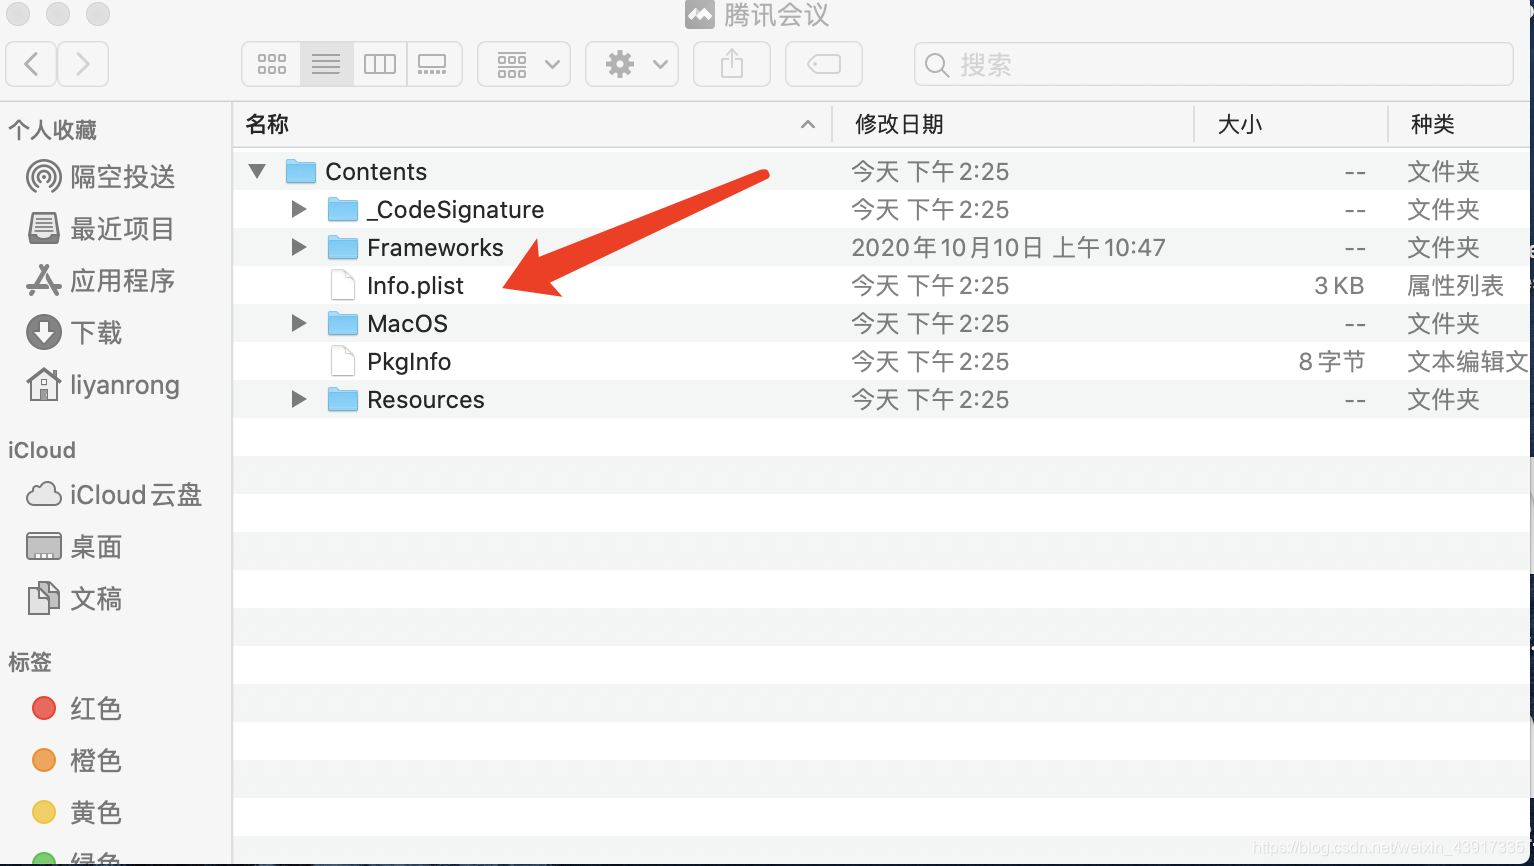
Task: Click the 8 字节 size cell
Action: click(x=1332, y=362)
